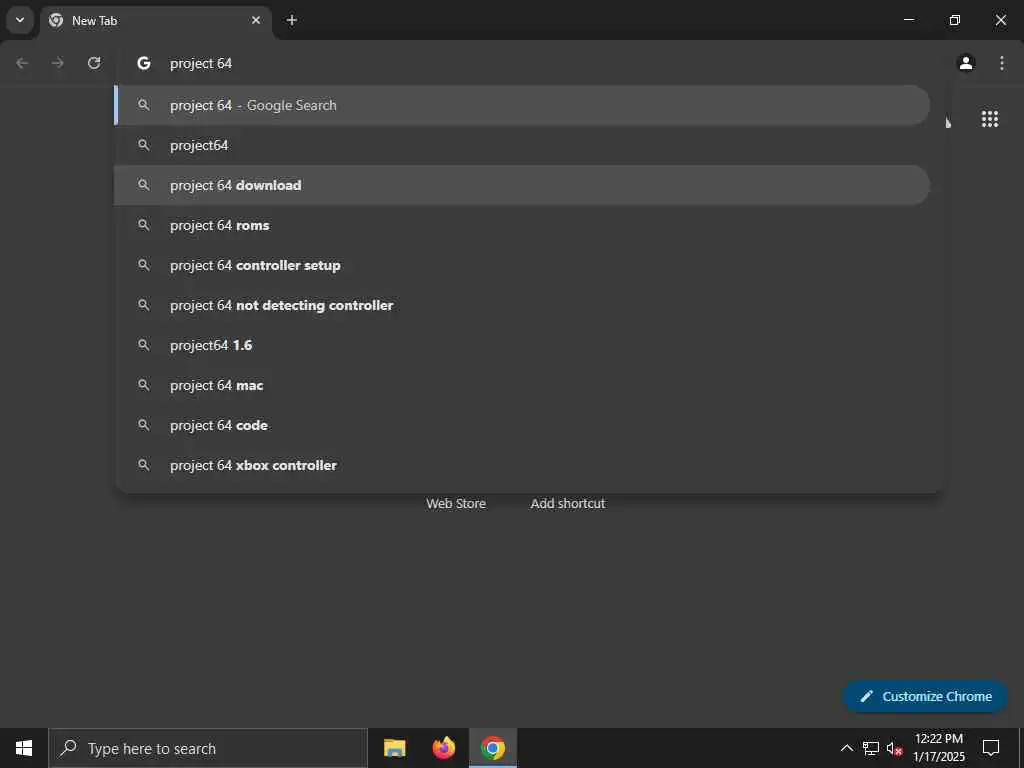Screen dimensions: 1024x768
Task: Click the Google G icon in address bar
Action: click(x=144, y=63)
